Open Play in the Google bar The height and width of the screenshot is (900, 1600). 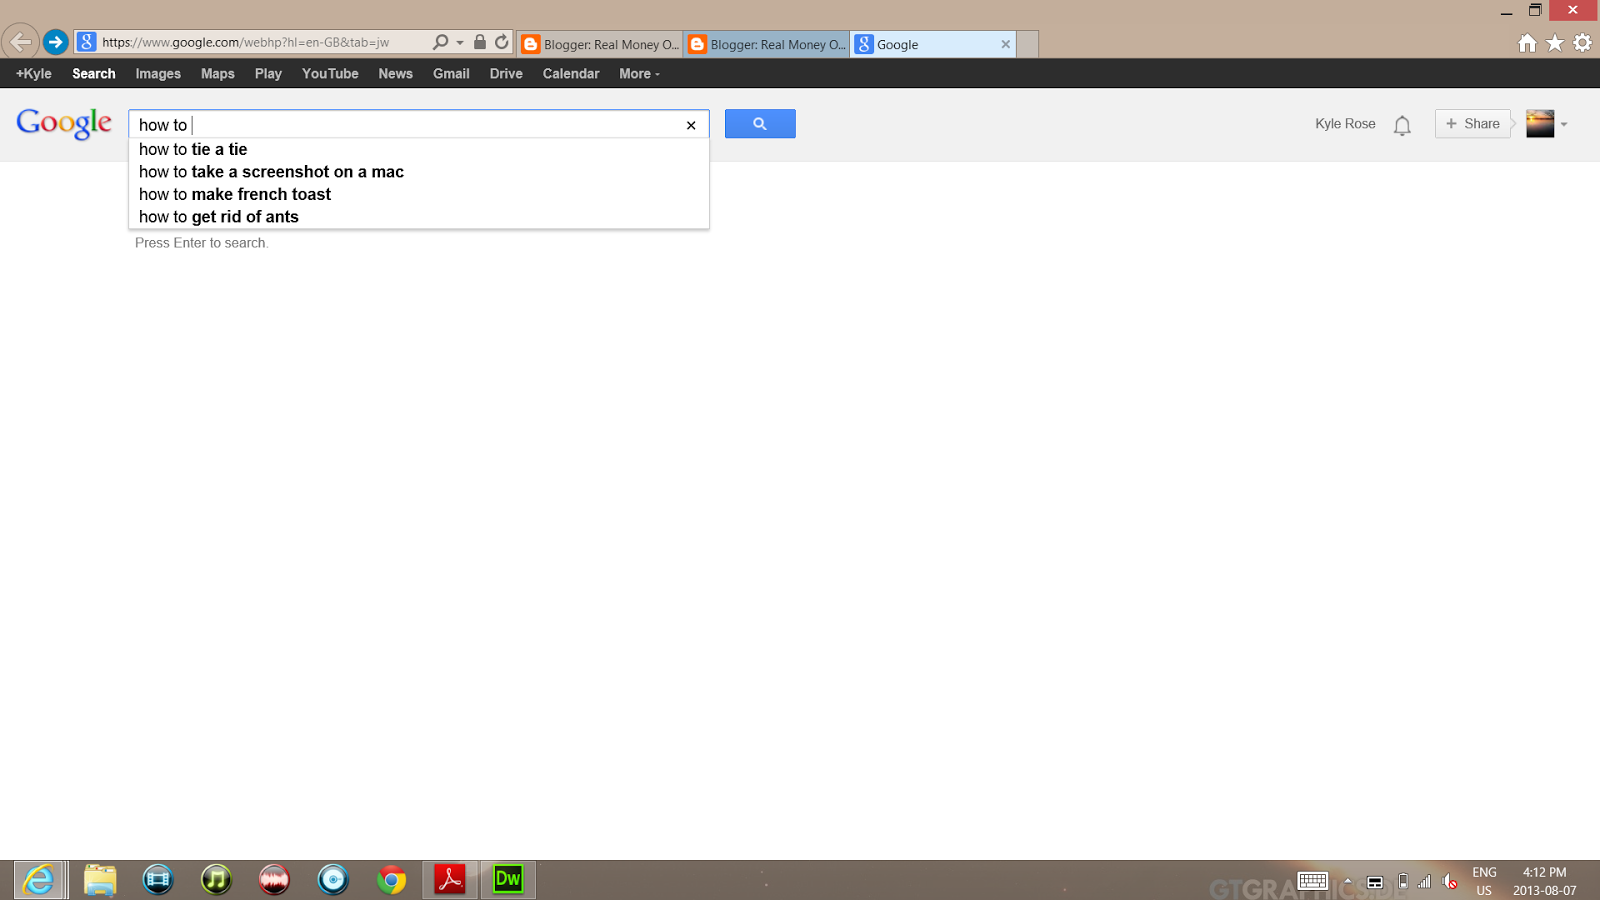pyautogui.click(x=268, y=73)
